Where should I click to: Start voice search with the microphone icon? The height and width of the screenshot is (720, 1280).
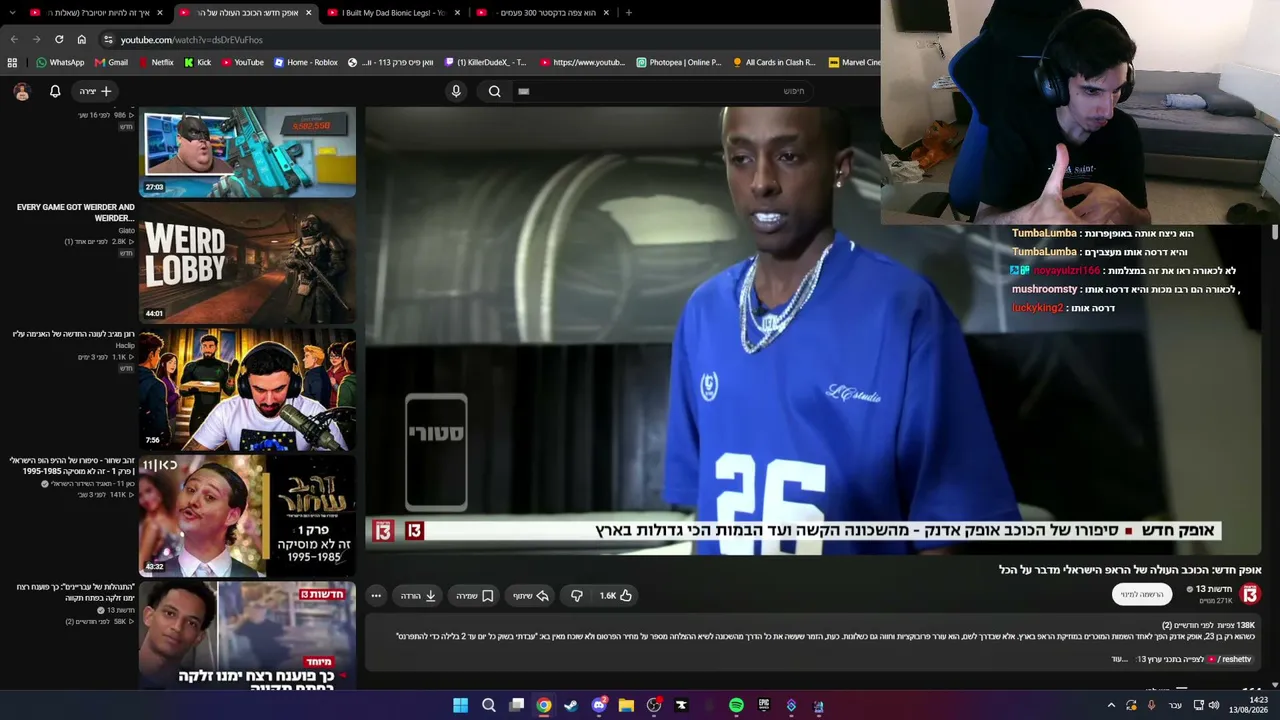coord(456,91)
